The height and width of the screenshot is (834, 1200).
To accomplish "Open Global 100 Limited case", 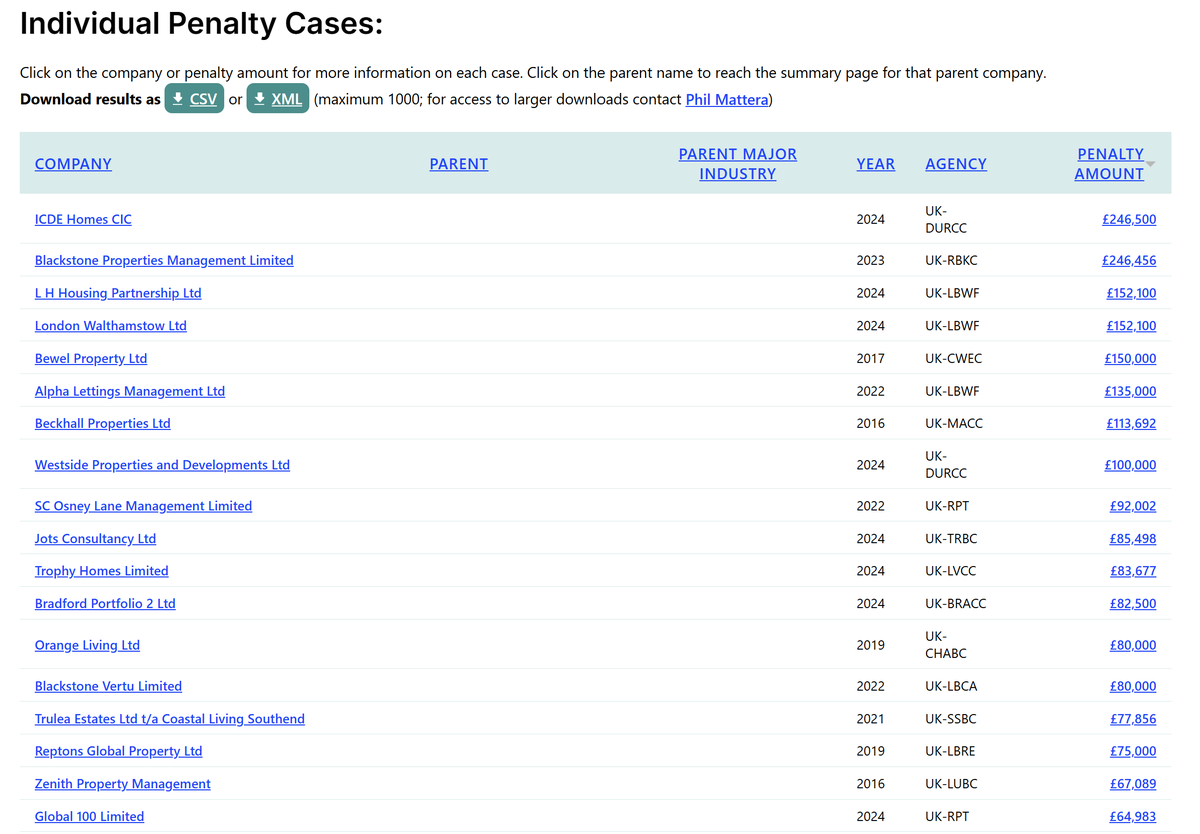I will coord(89,816).
